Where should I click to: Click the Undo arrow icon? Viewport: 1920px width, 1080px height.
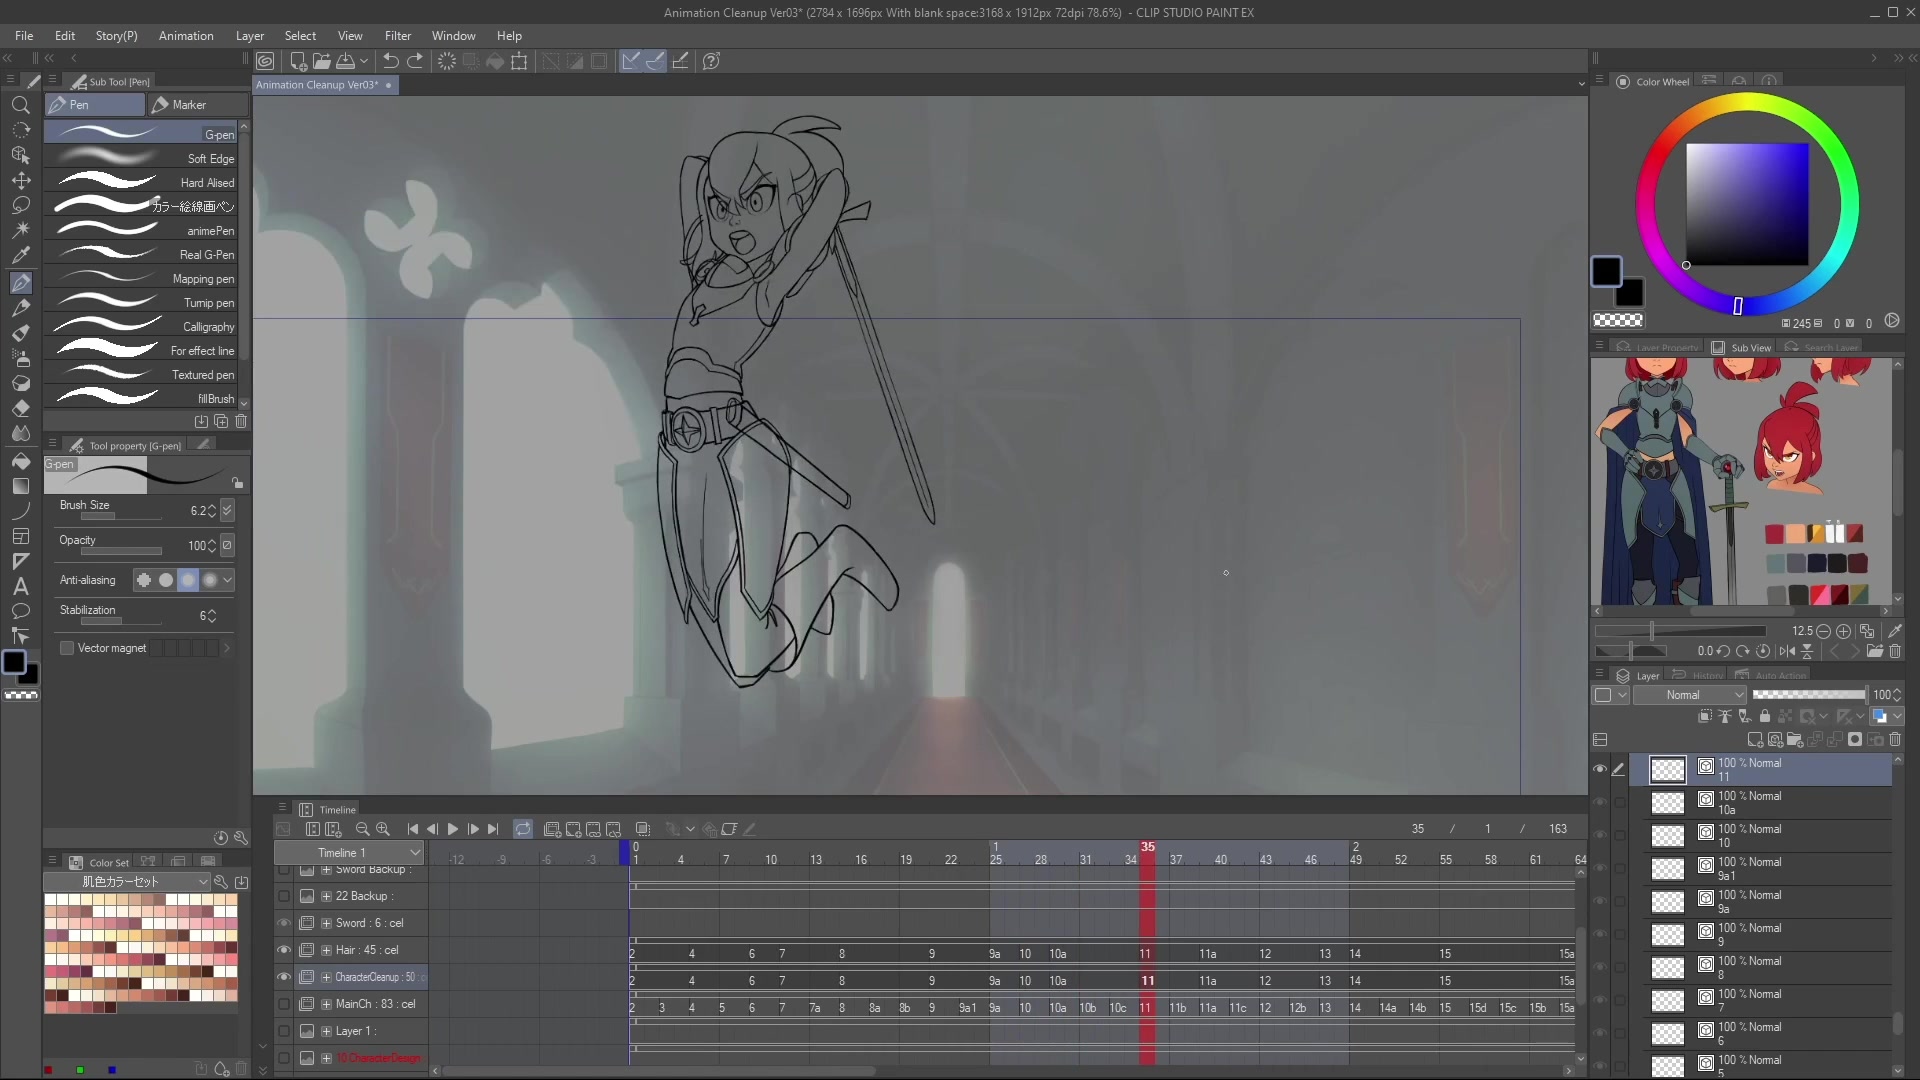[391, 61]
